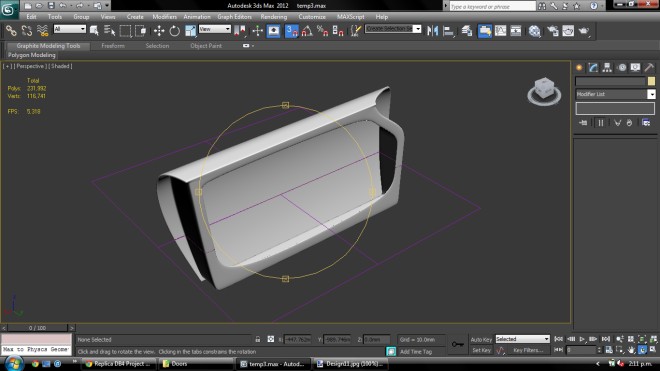The height and width of the screenshot is (371, 660).
Task: Click the Use Pivot Point Center icon
Action: pos(240,31)
